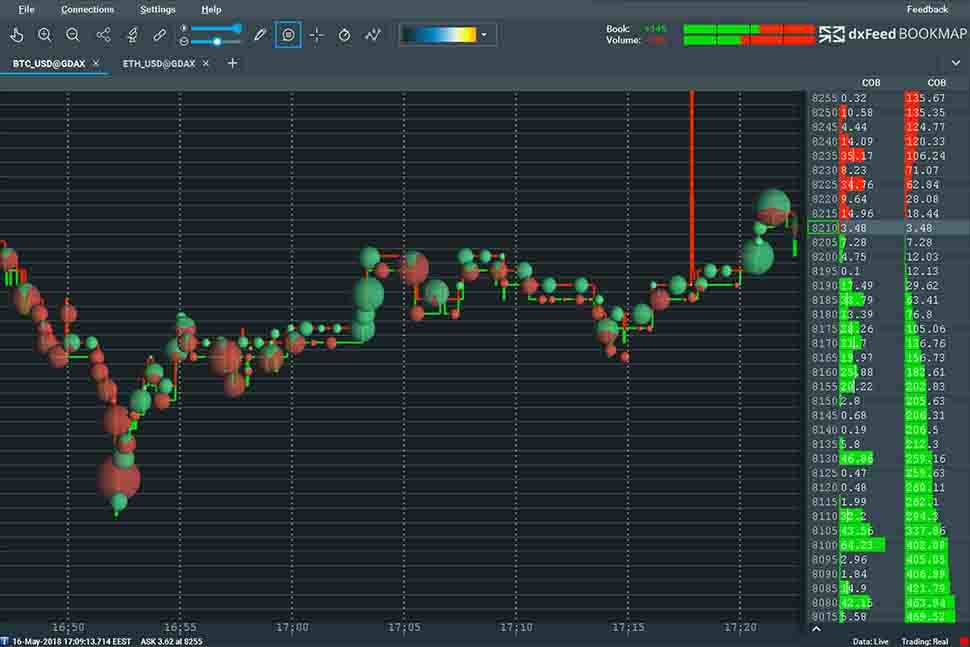The height and width of the screenshot is (647, 970).
Task: Click the stopwatch timer icon
Action: (345, 35)
